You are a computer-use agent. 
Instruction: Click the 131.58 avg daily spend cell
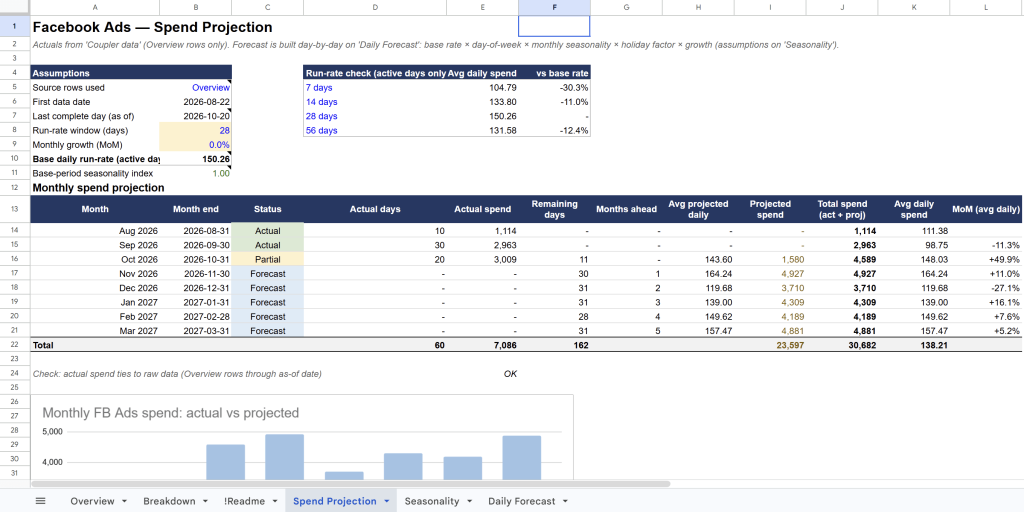point(483,130)
